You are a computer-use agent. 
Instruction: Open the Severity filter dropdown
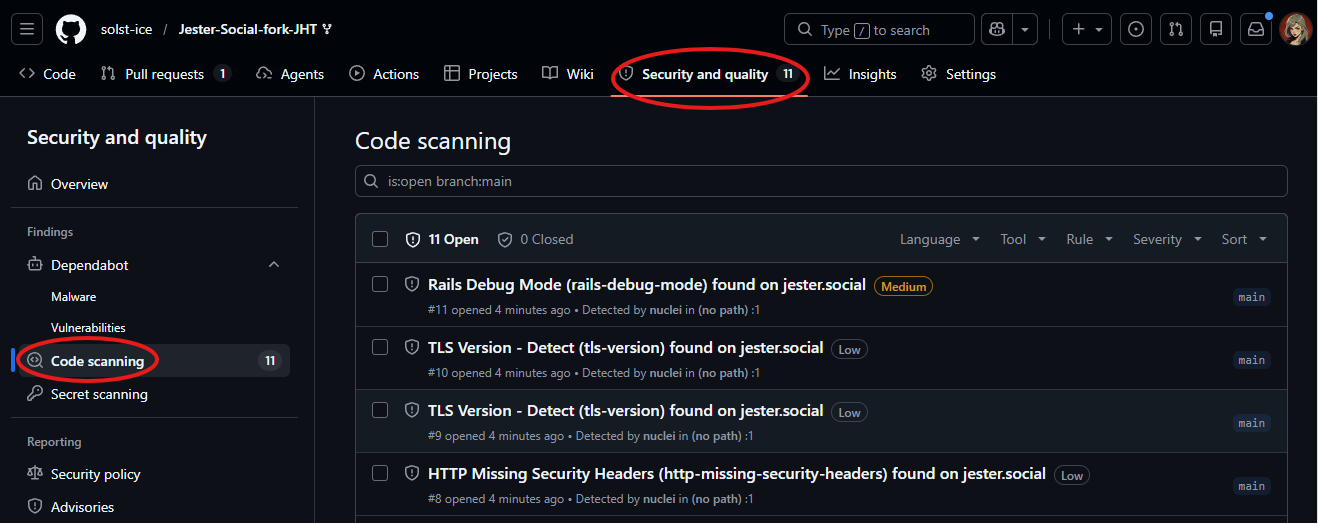pyautogui.click(x=1166, y=239)
